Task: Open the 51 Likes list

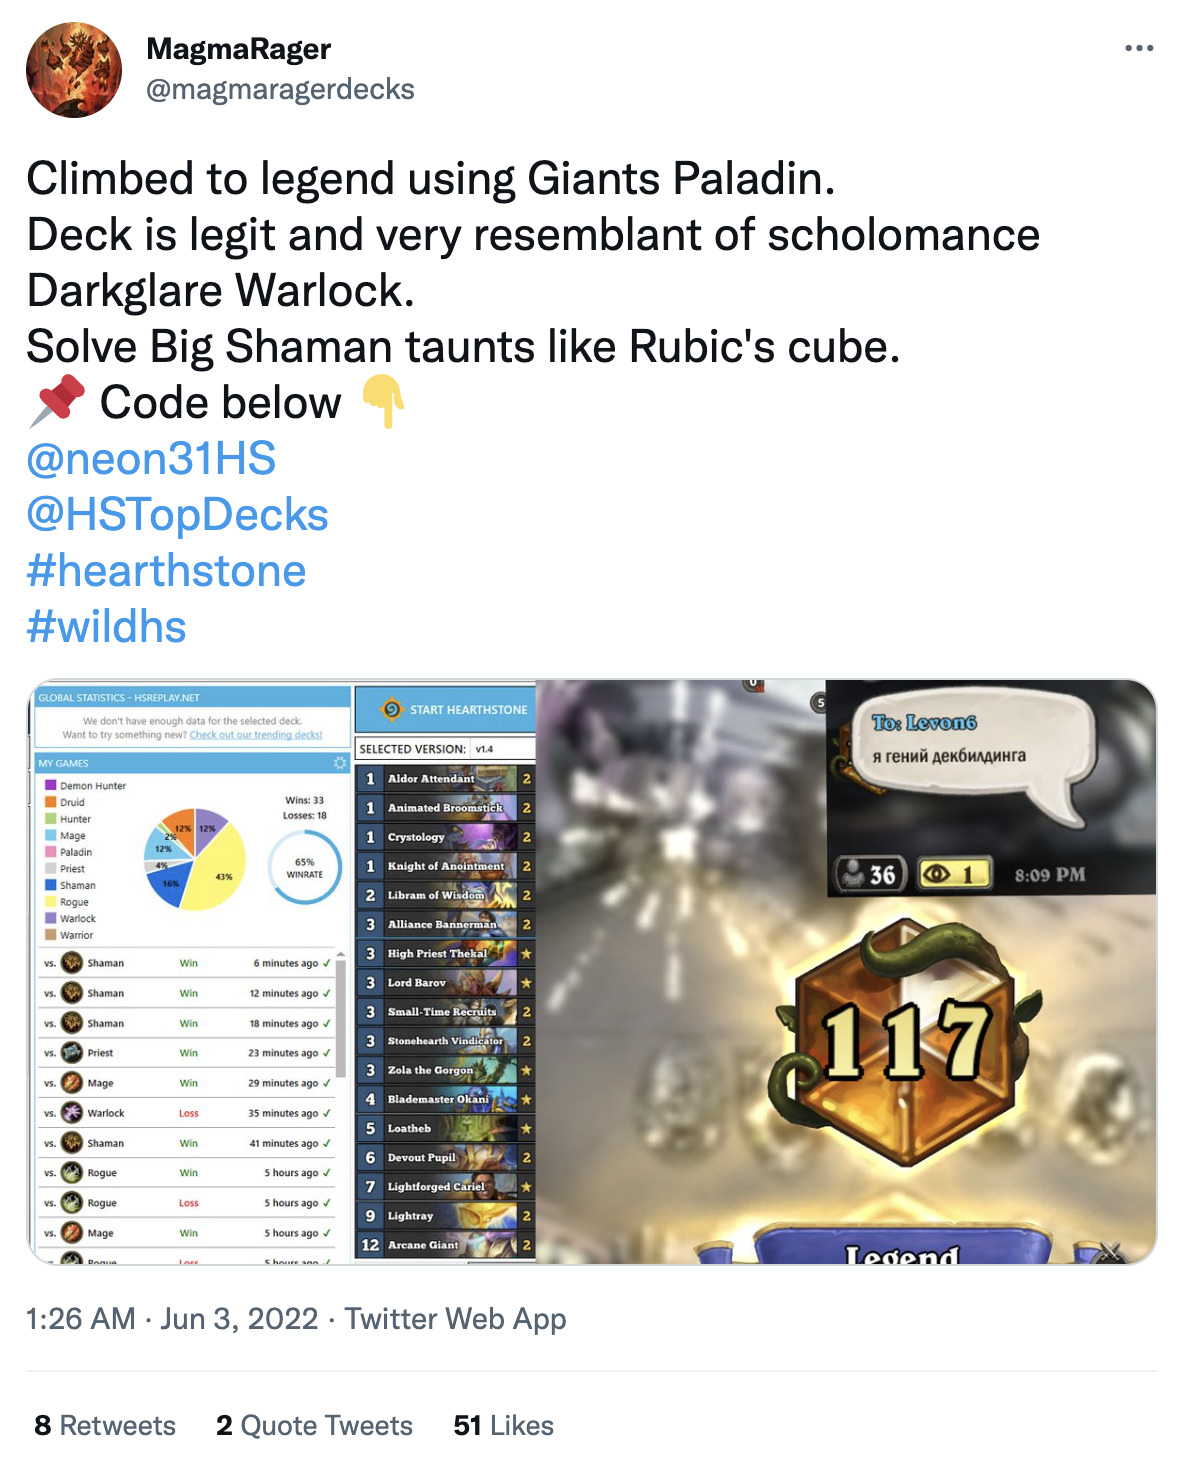Action: 503,1425
